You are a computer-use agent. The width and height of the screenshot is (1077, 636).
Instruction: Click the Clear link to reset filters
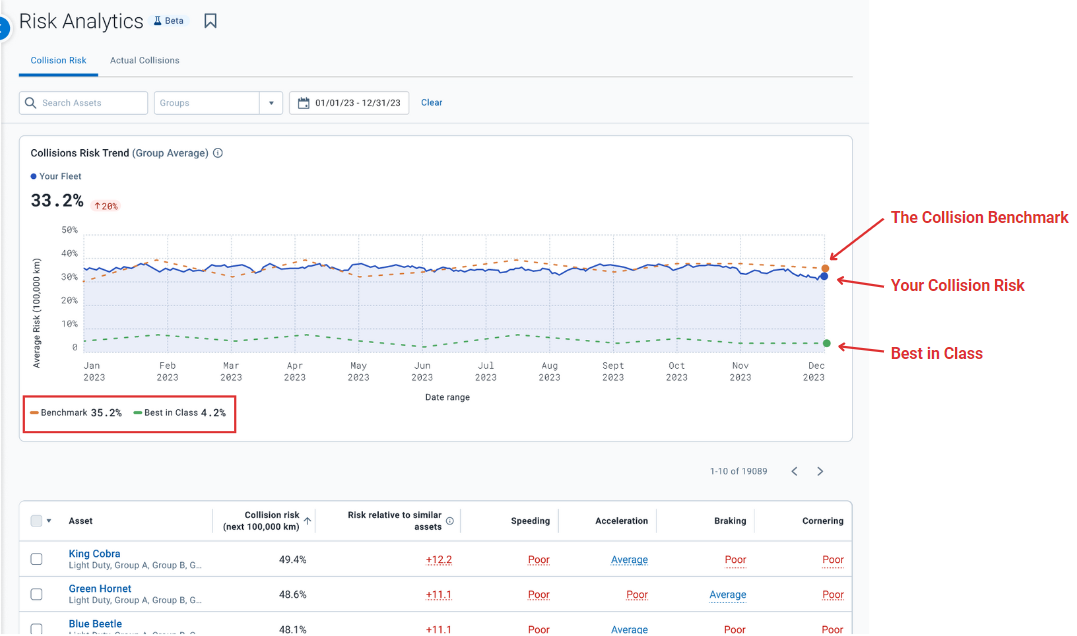tap(431, 102)
